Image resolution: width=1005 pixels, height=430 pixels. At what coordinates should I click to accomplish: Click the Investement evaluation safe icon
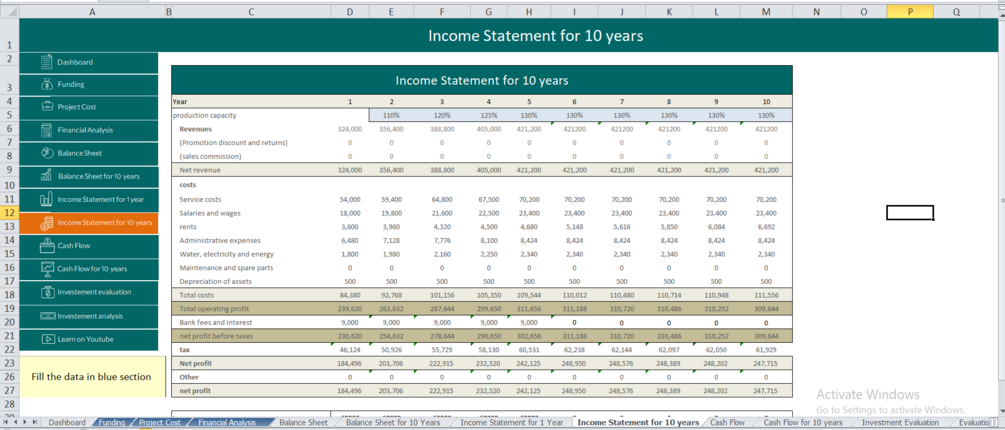[46, 292]
